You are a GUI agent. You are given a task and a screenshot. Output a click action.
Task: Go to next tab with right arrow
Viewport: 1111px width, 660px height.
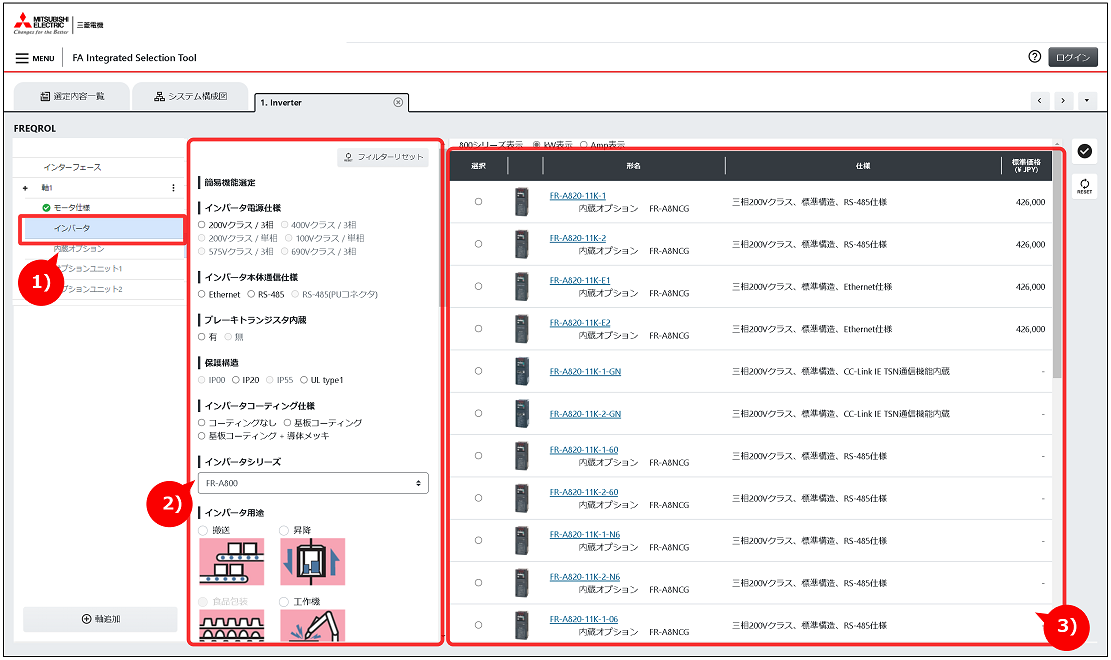tap(1063, 101)
